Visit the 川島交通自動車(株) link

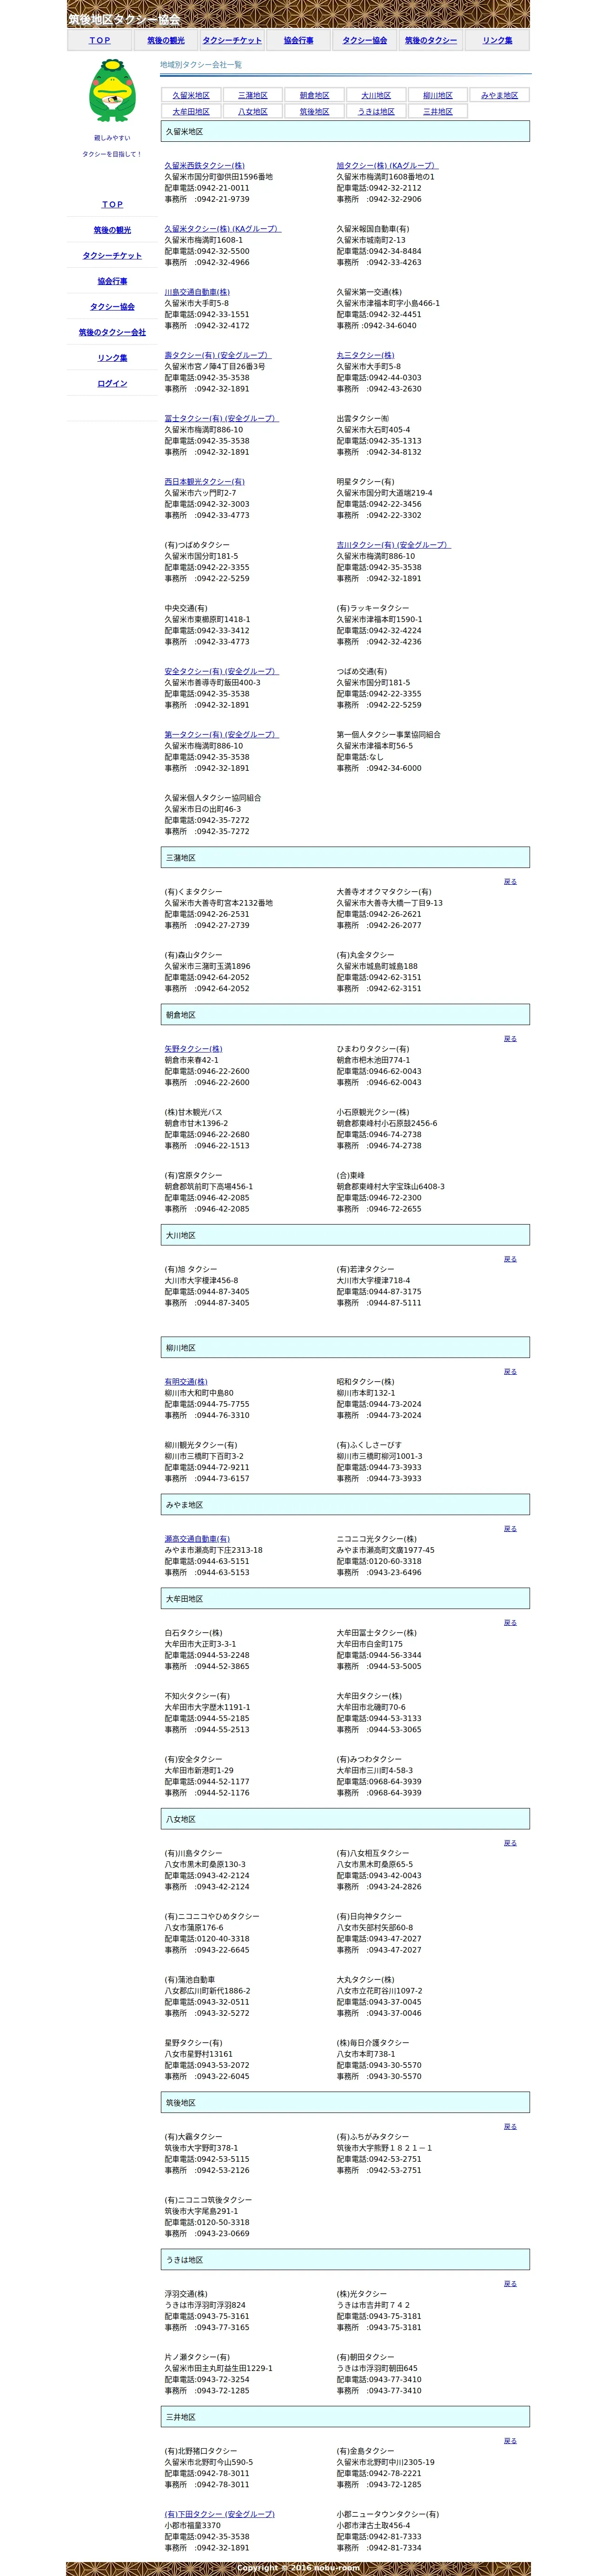click(197, 292)
